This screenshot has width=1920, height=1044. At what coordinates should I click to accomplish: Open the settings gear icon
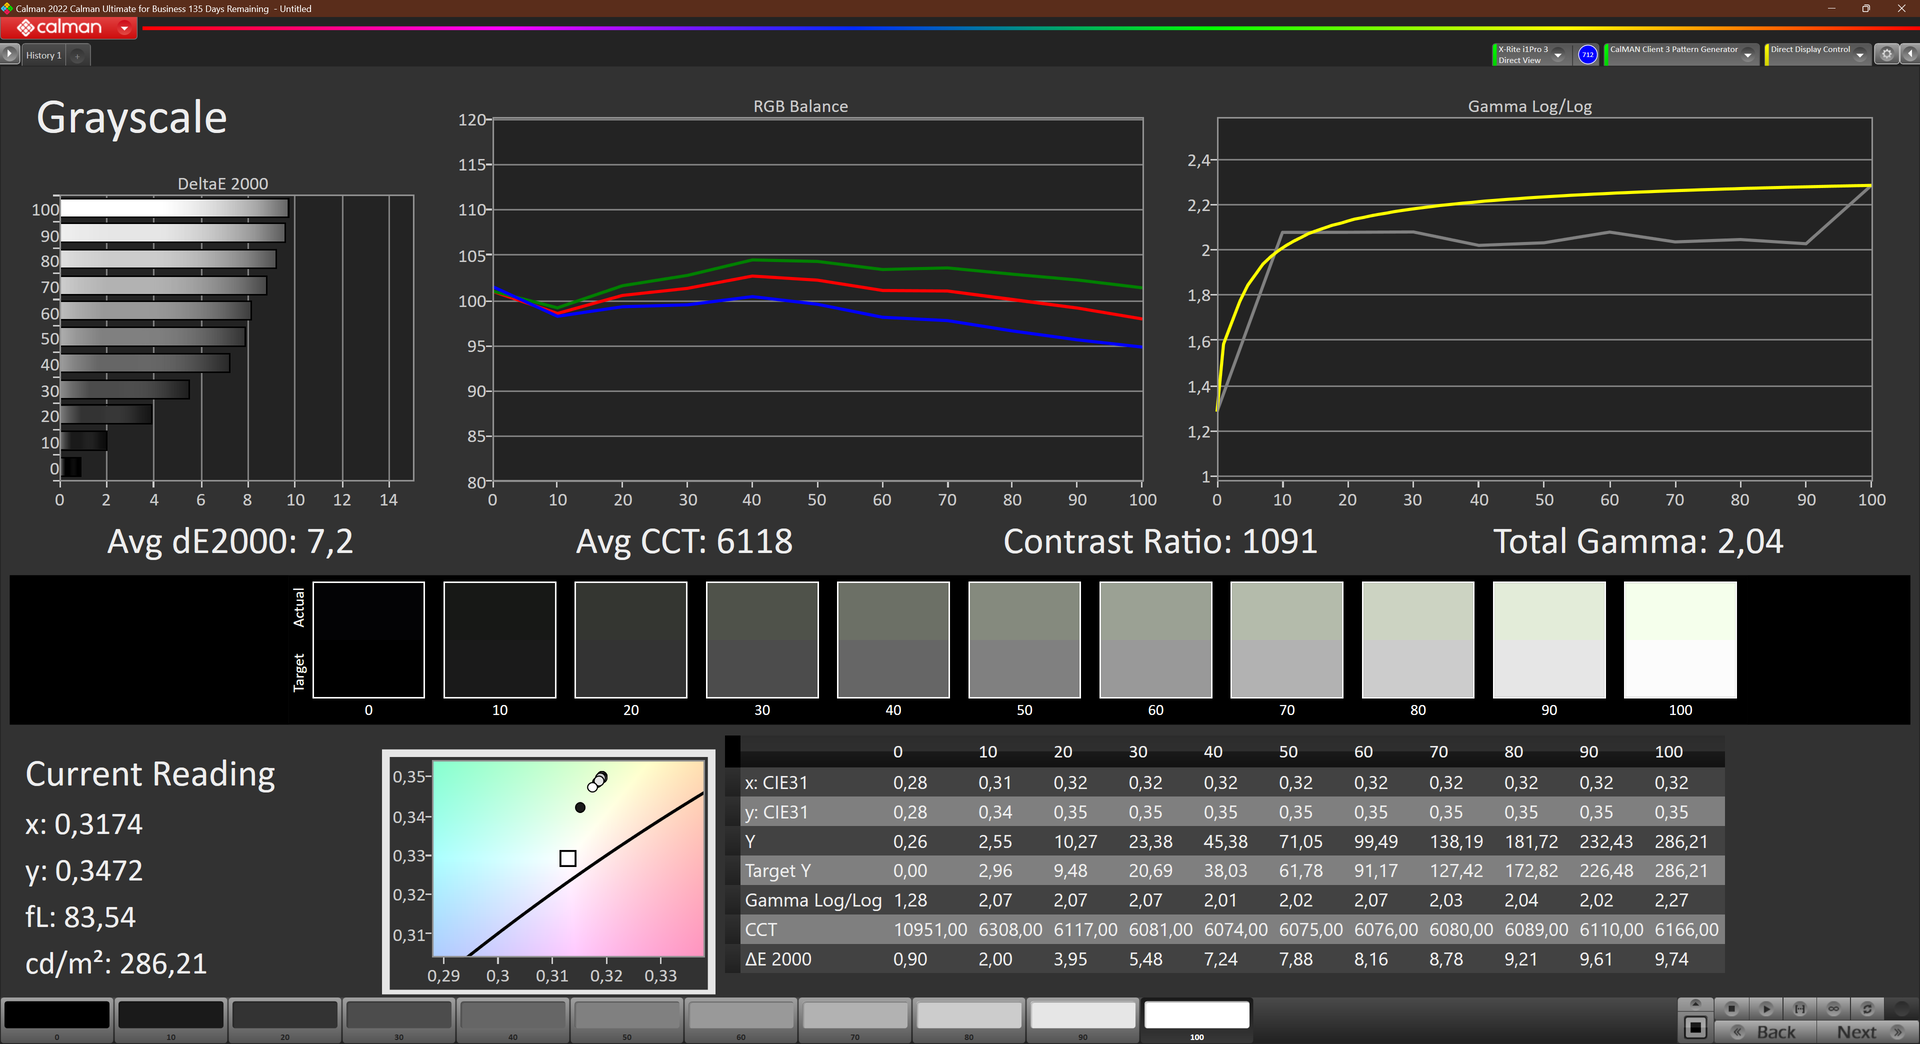(1887, 55)
